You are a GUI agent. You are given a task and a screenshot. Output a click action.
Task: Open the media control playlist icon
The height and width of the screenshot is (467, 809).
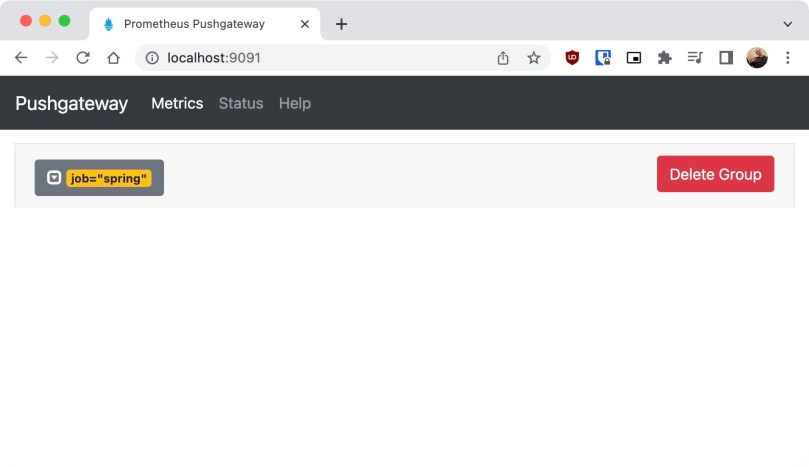point(695,58)
